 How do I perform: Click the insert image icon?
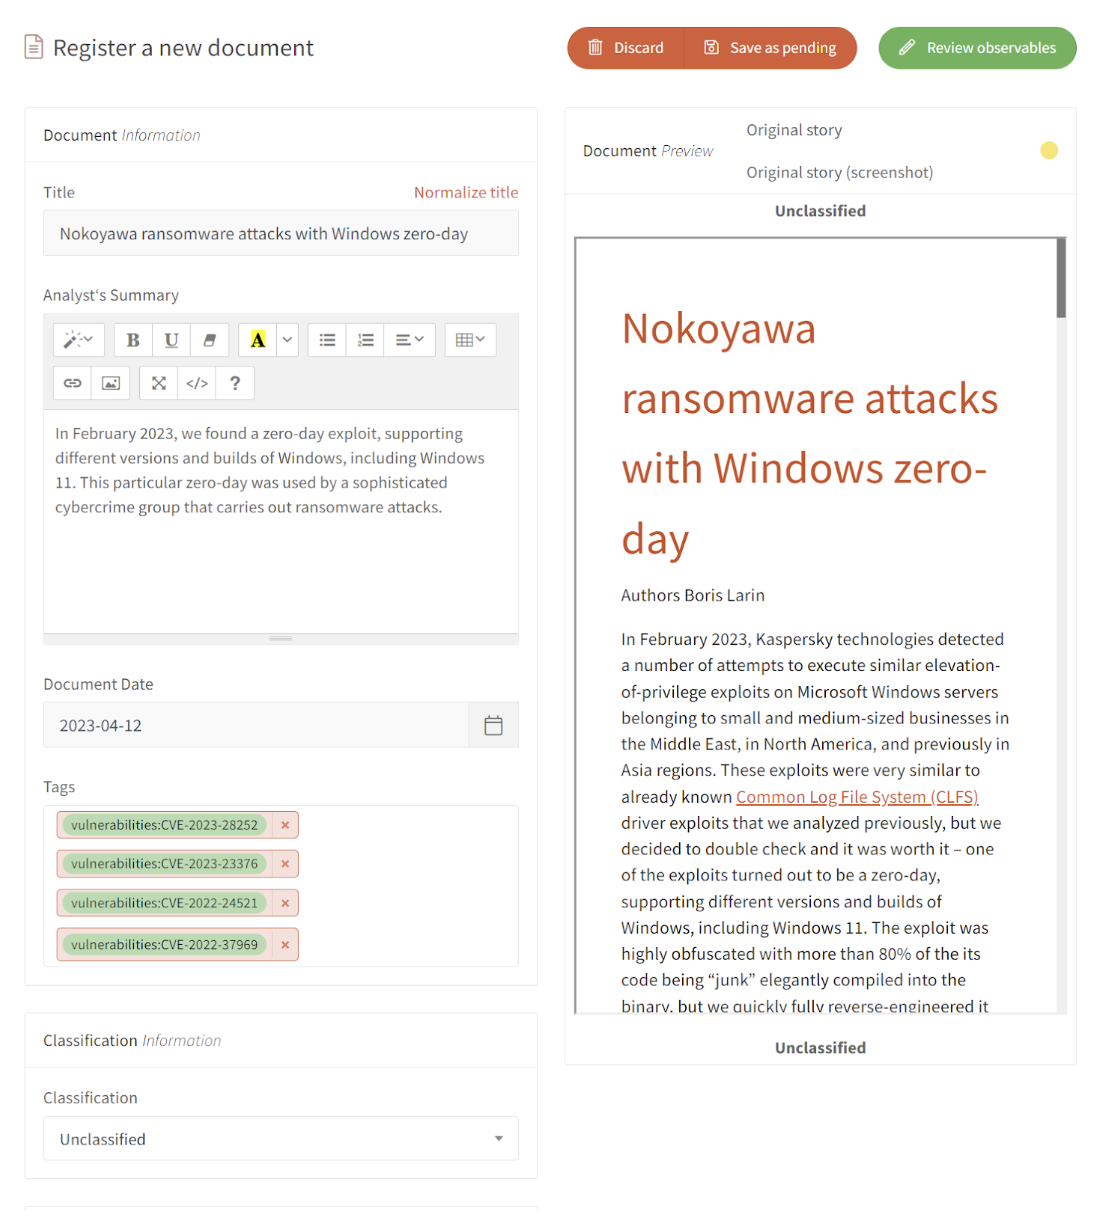coord(110,383)
